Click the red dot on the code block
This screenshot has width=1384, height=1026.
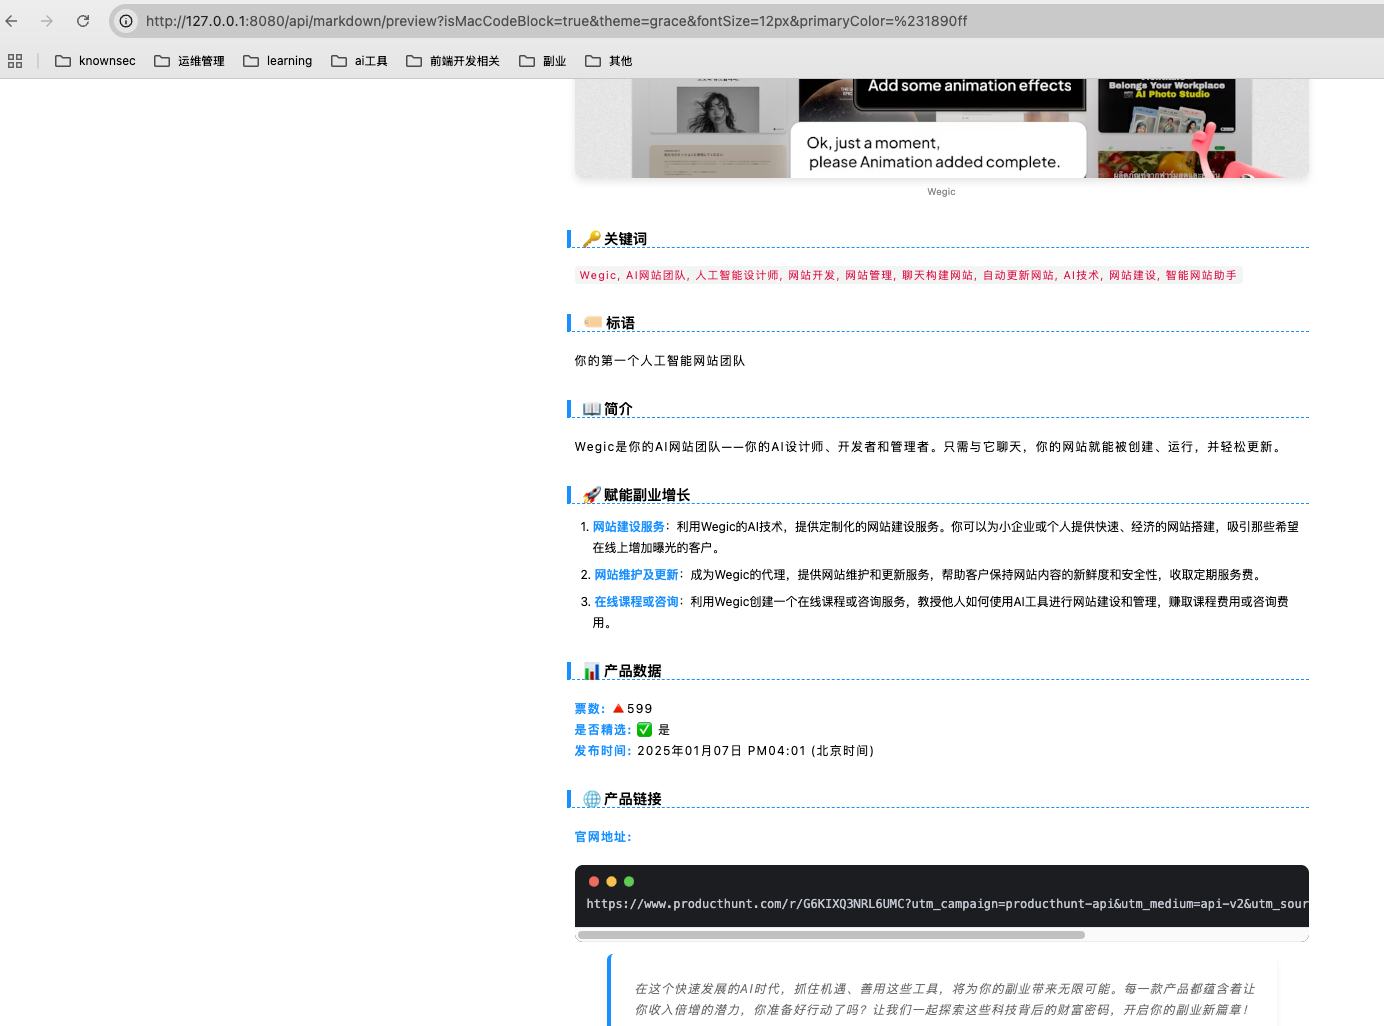[594, 881]
